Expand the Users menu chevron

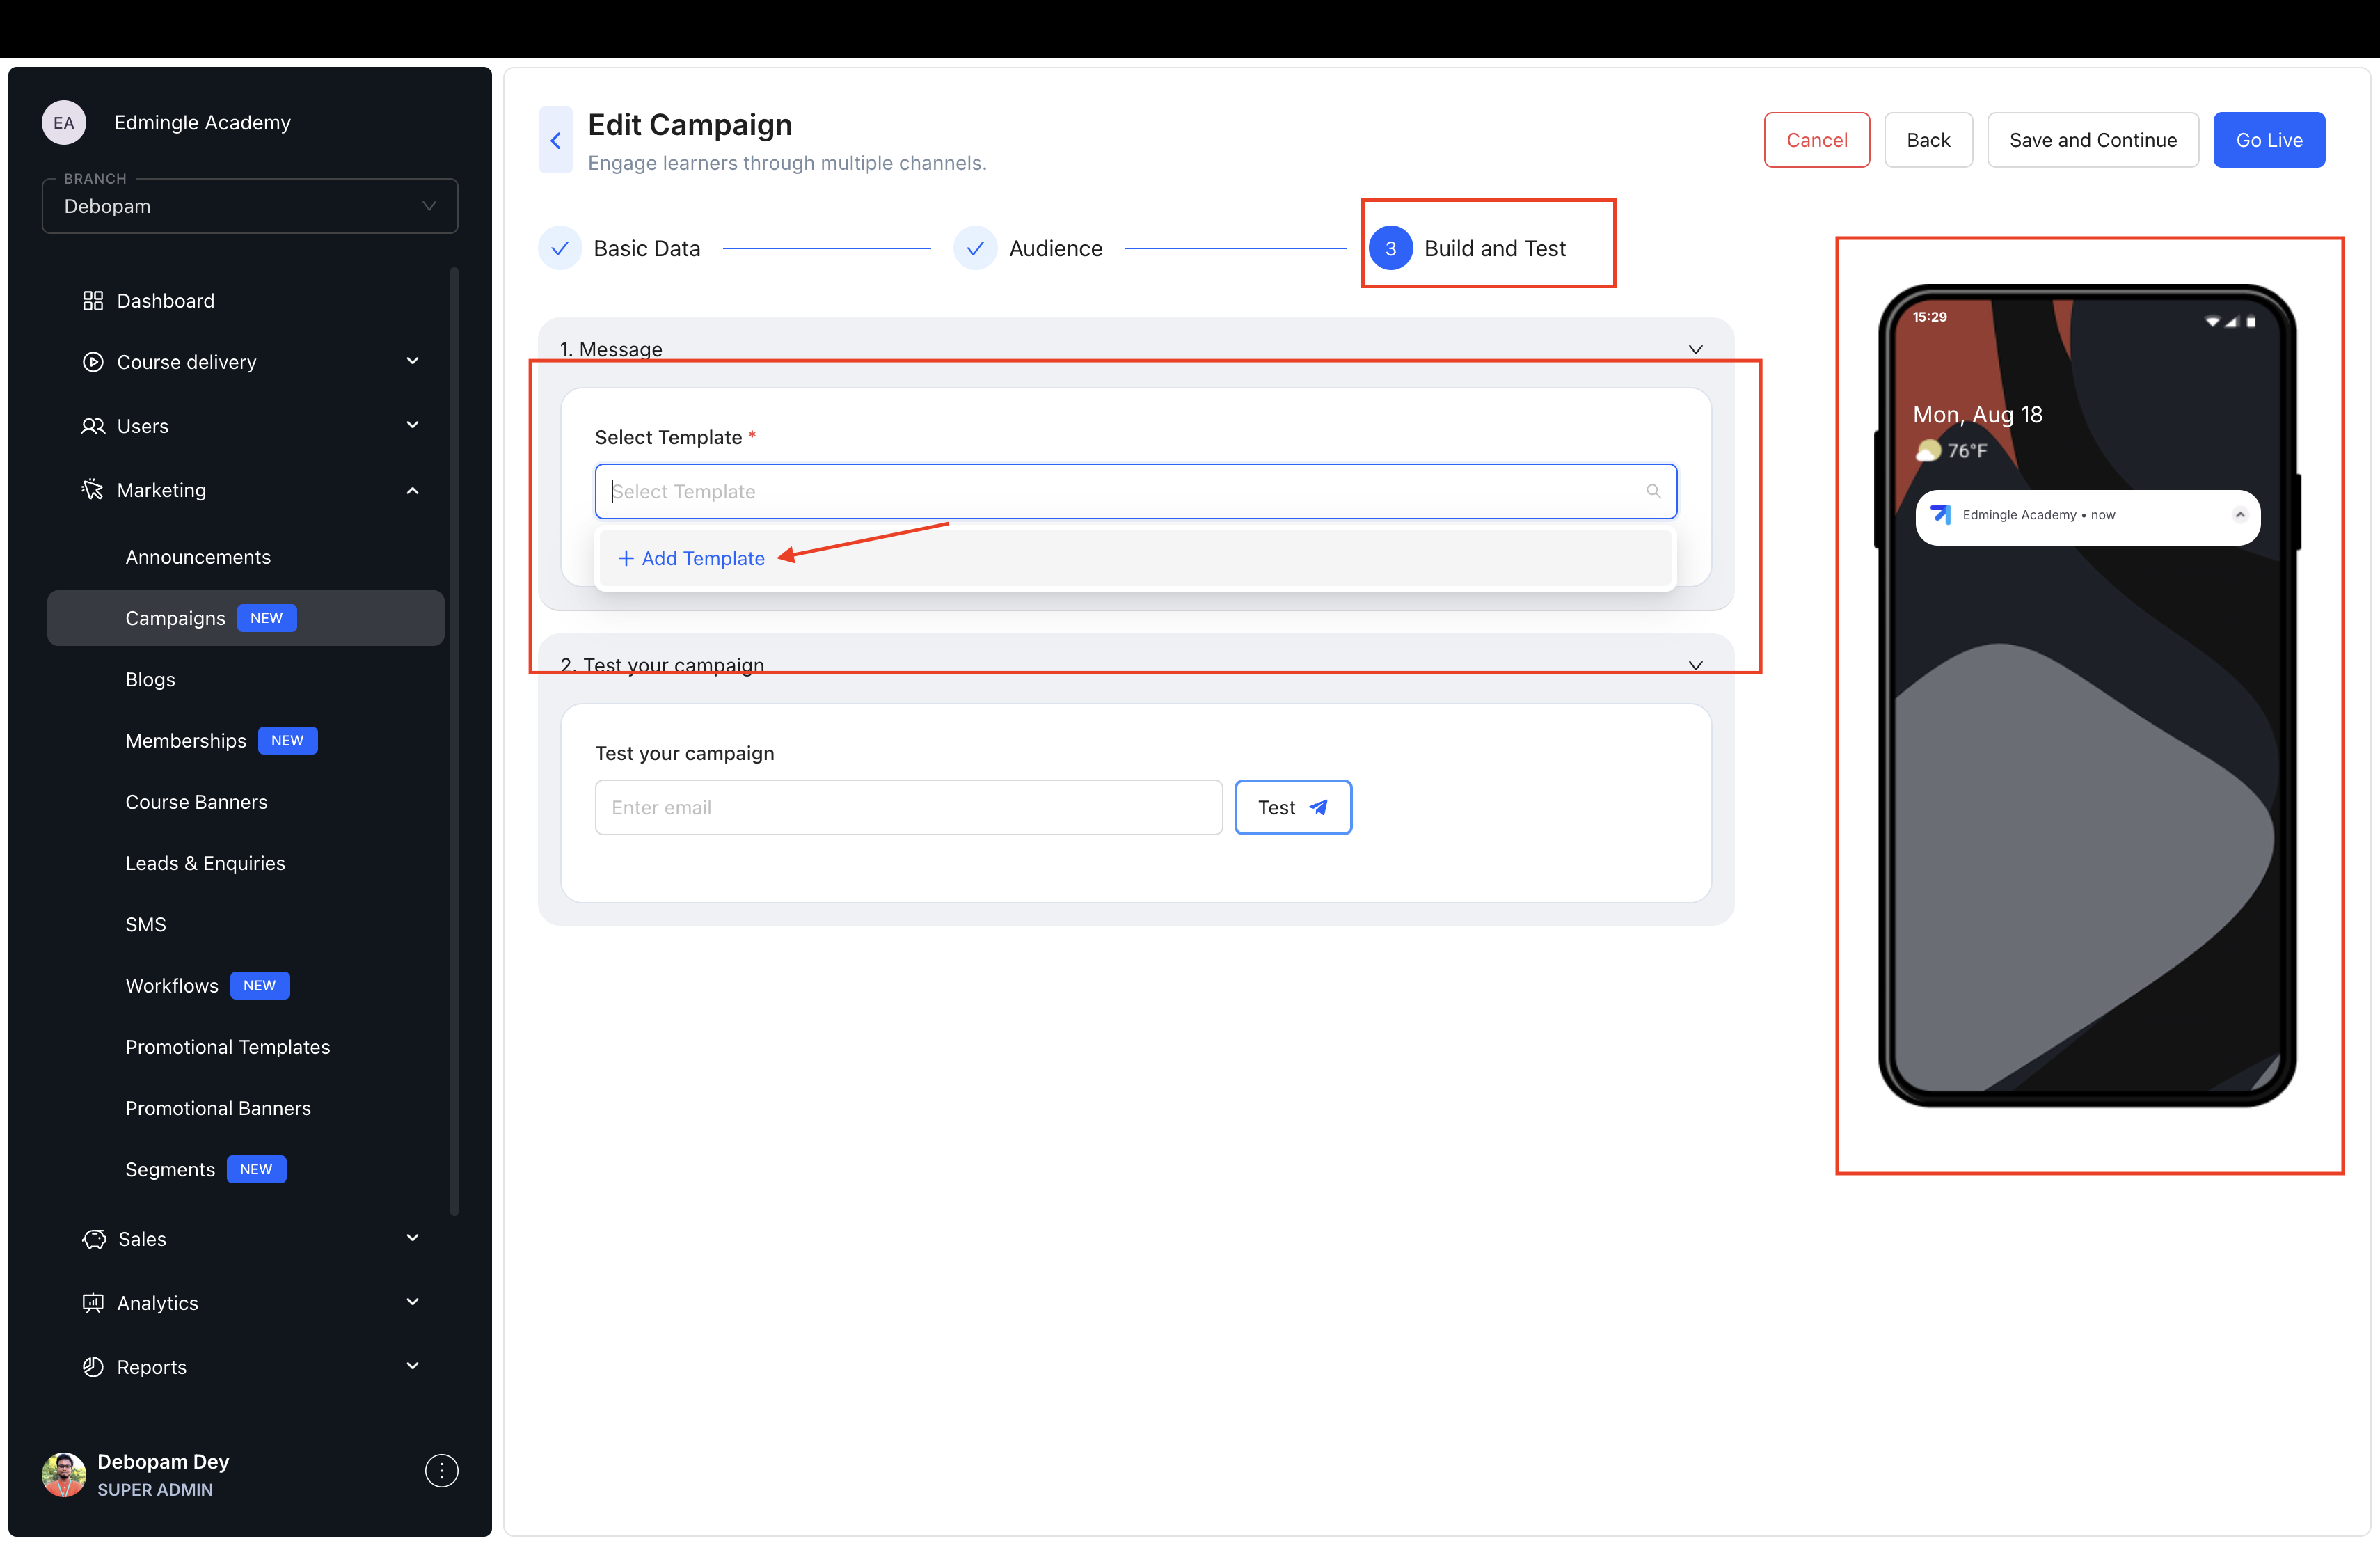click(x=413, y=425)
